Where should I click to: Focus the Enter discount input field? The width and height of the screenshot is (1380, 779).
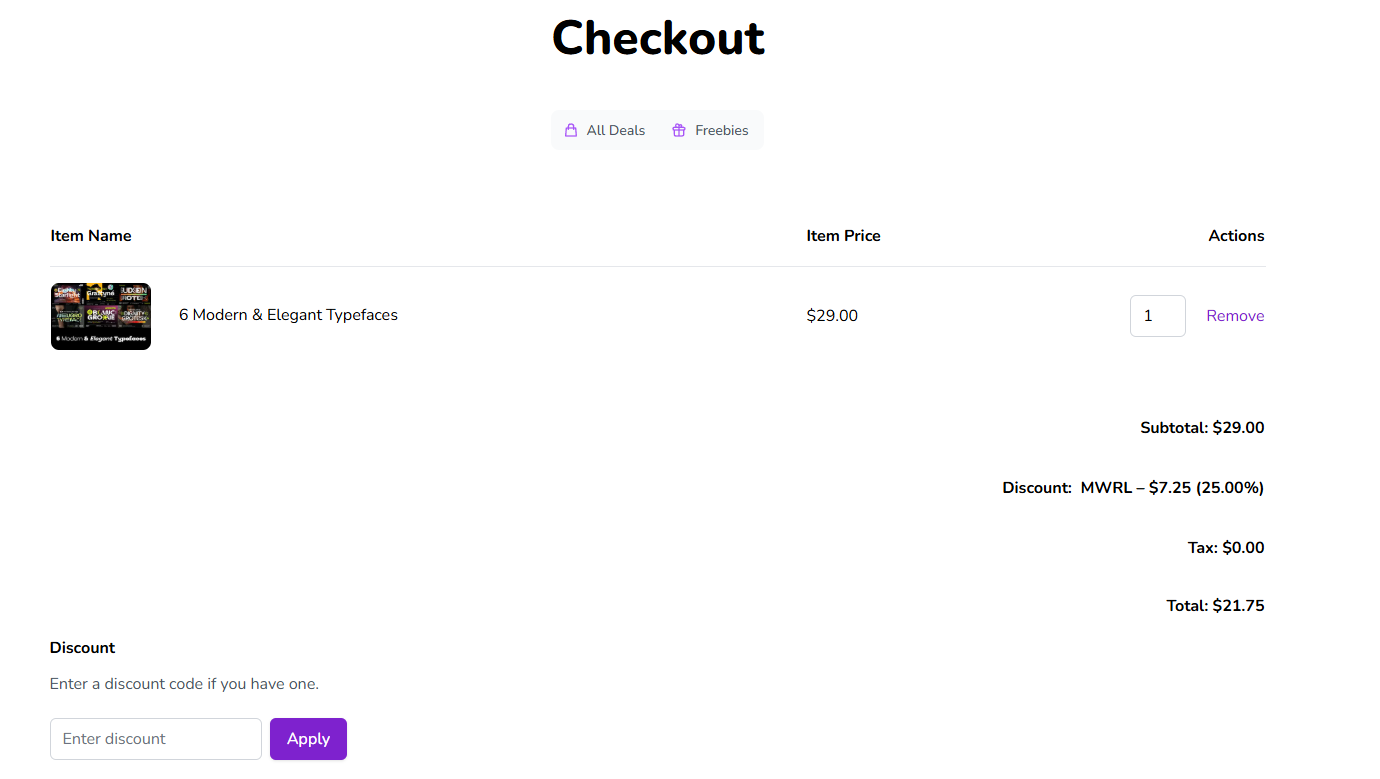point(156,739)
